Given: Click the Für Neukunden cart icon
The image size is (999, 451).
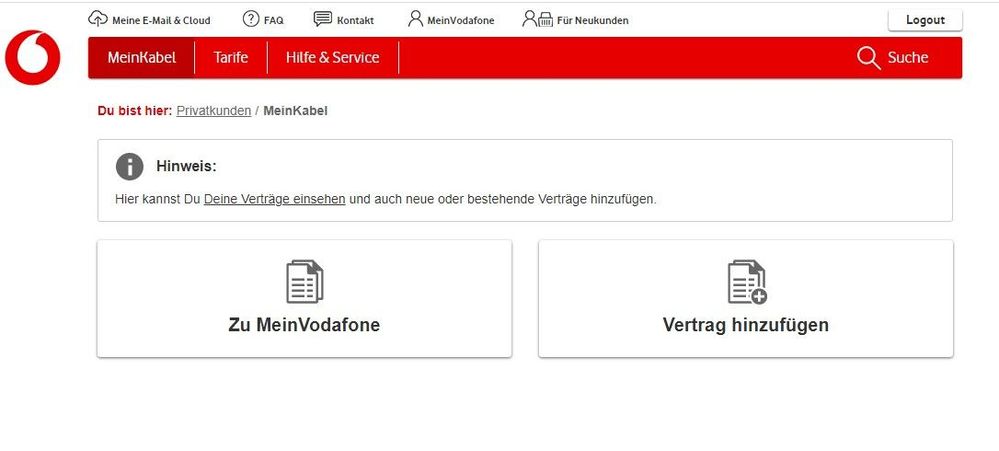Looking at the screenshot, I should pos(538,19).
